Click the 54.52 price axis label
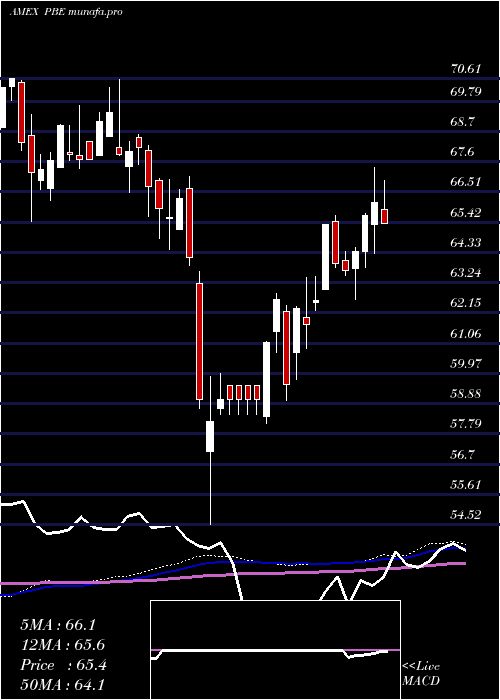500x700 pixels. [467, 515]
